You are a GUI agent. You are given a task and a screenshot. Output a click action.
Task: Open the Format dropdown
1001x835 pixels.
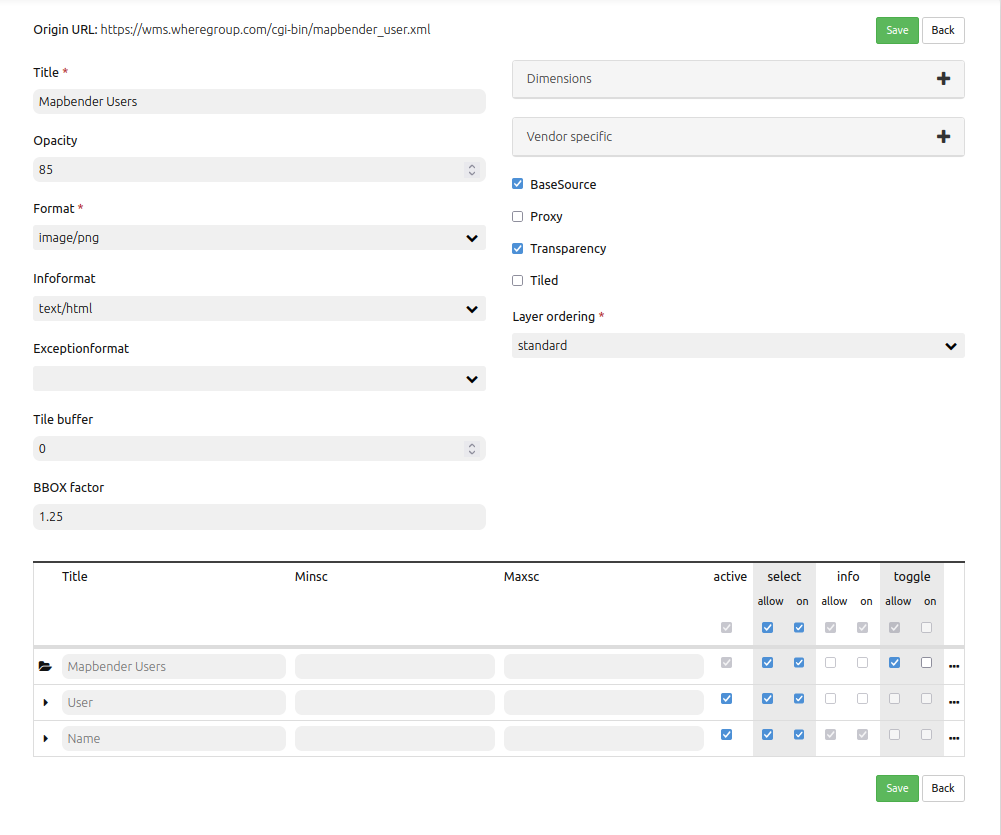pyautogui.click(x=259, y=238)
